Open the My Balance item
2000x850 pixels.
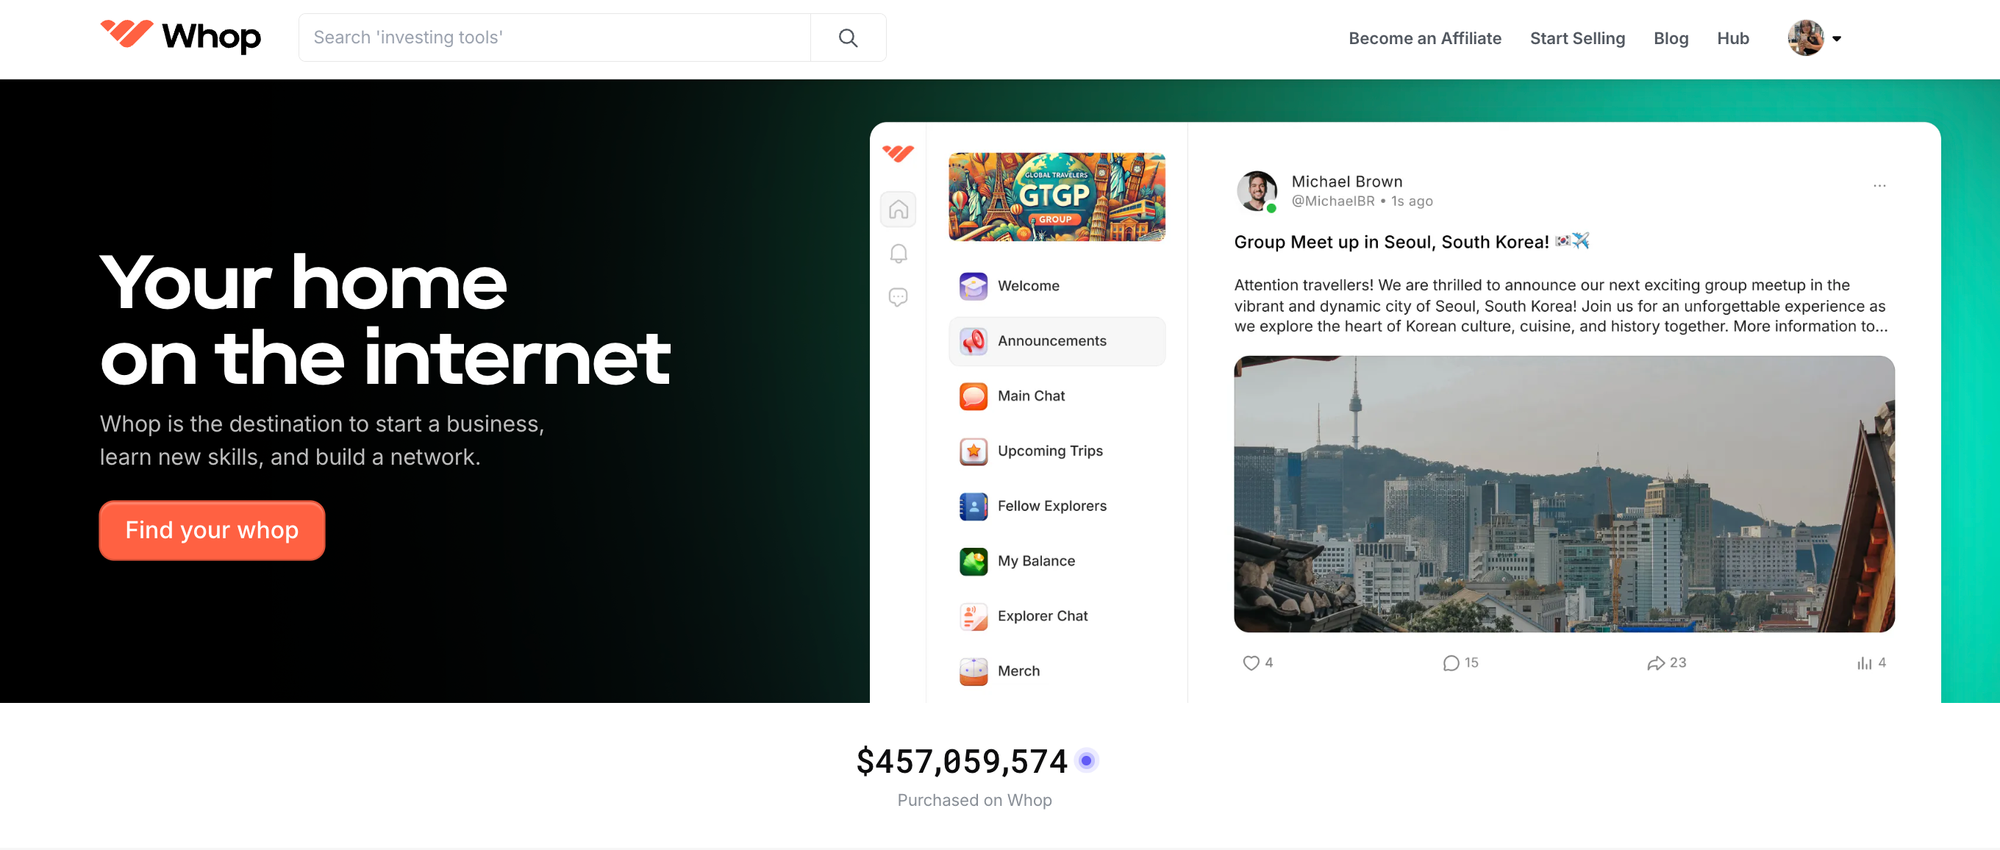click(1057, 561)
